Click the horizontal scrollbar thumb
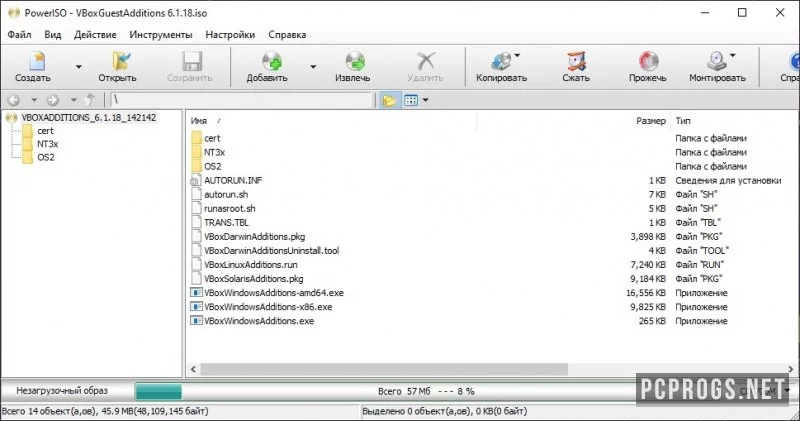800x421 pixels. (x=384, y=369)
